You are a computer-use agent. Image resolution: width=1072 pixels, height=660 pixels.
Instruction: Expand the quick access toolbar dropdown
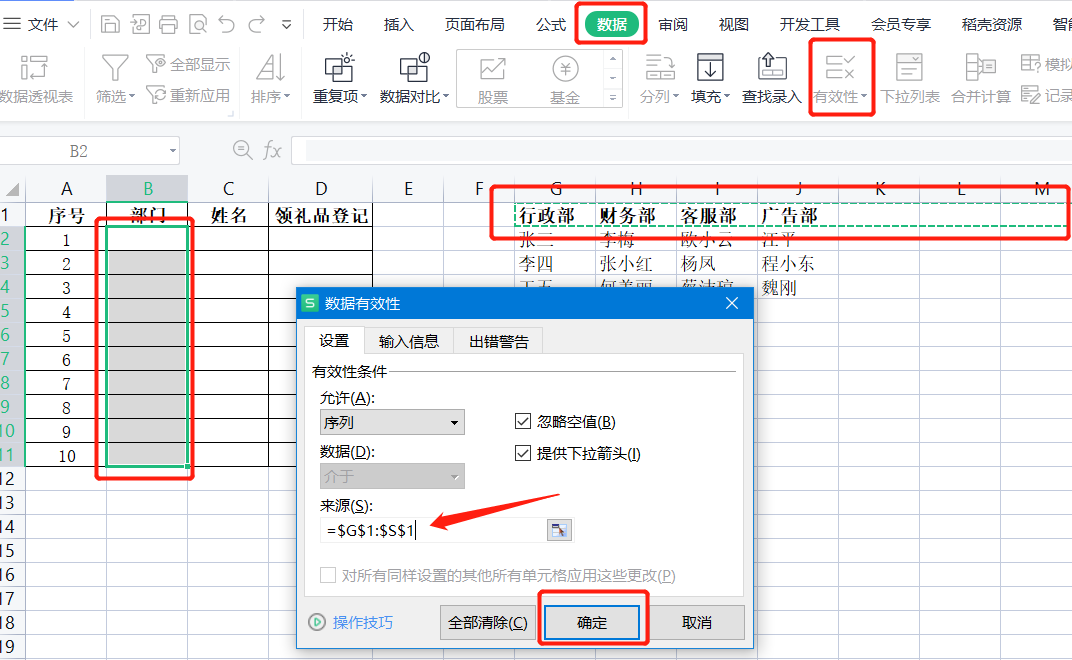(x=286, y=25)
